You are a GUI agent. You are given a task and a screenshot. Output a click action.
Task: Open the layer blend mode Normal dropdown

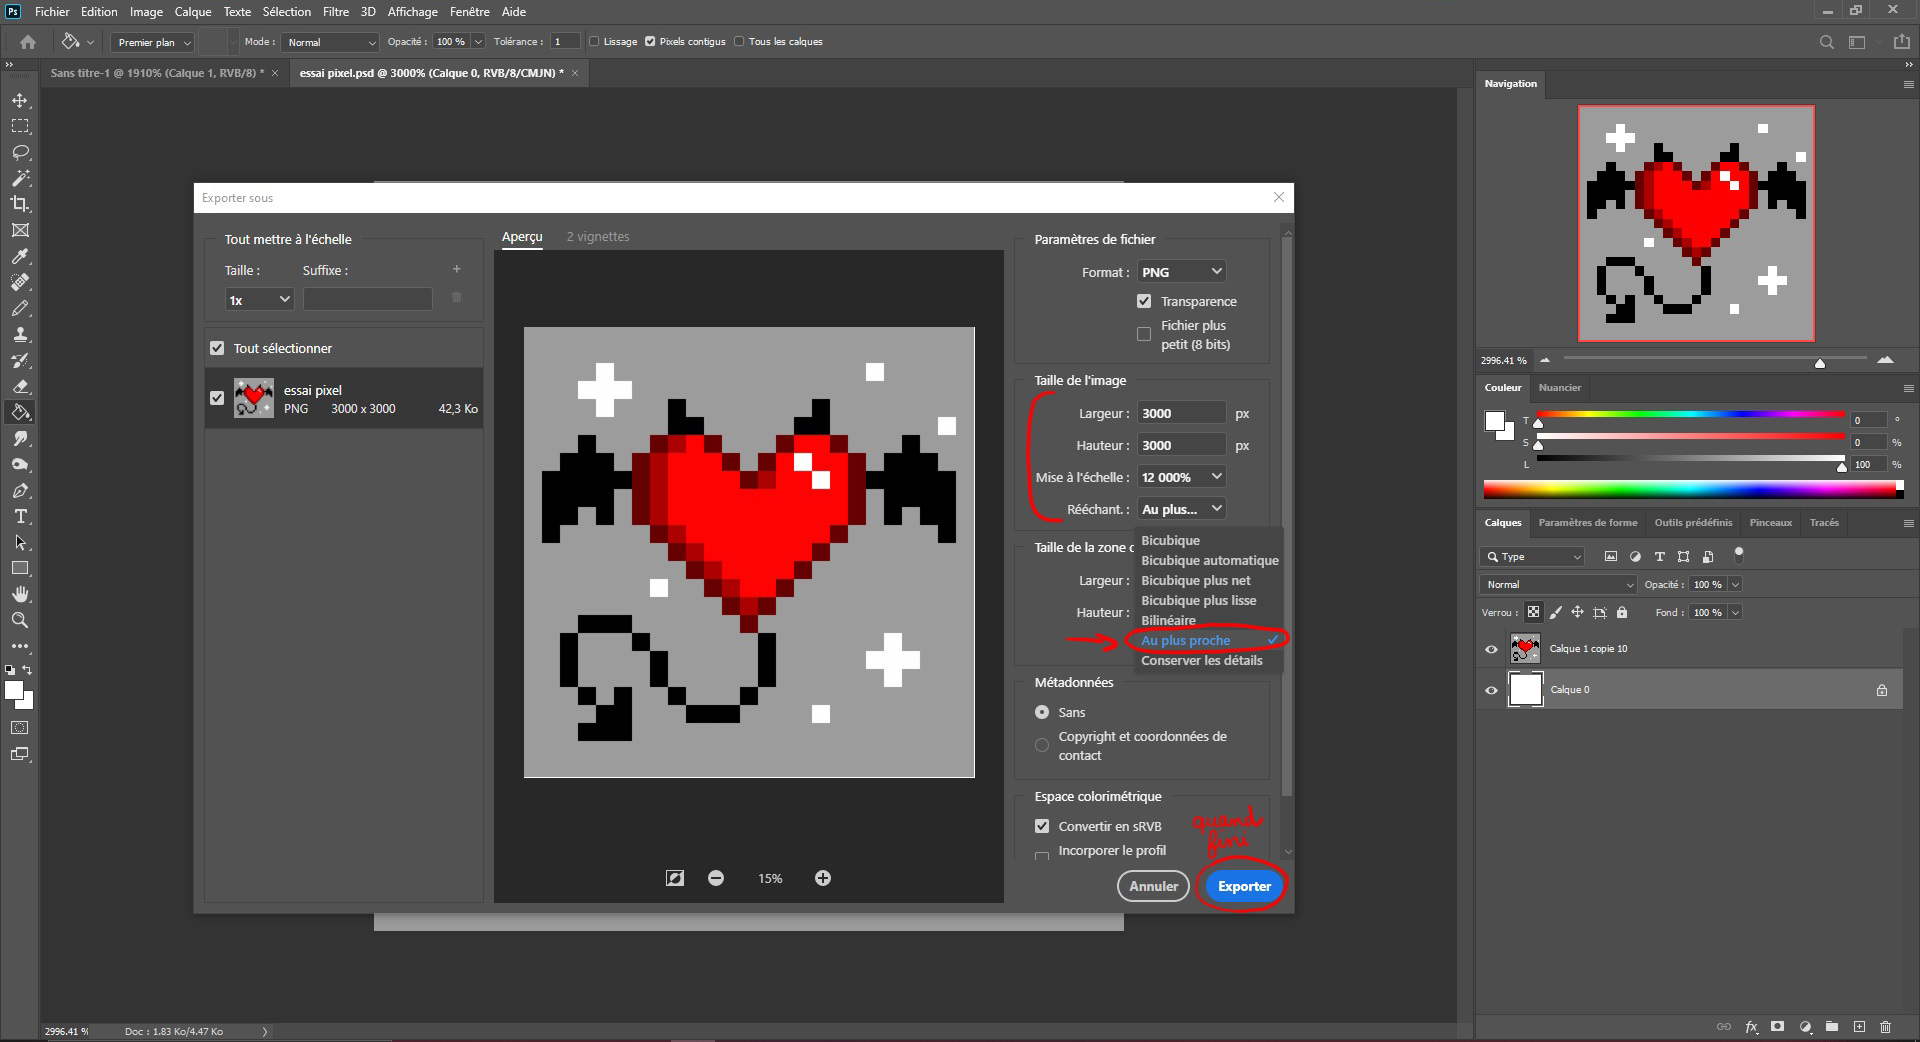point(1556,584)
